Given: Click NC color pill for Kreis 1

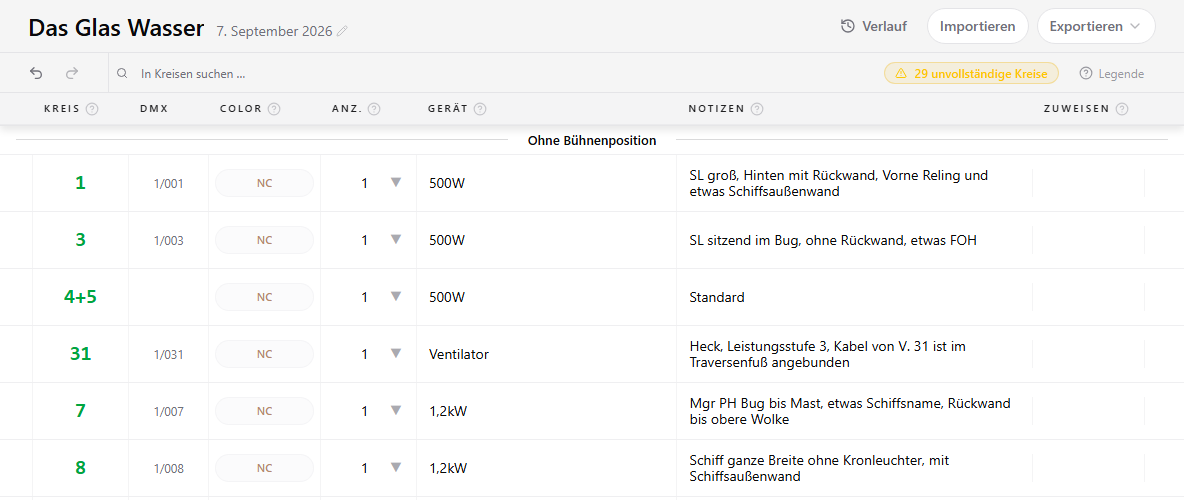Looking at the screenshot, I should [x=264, y=183].
